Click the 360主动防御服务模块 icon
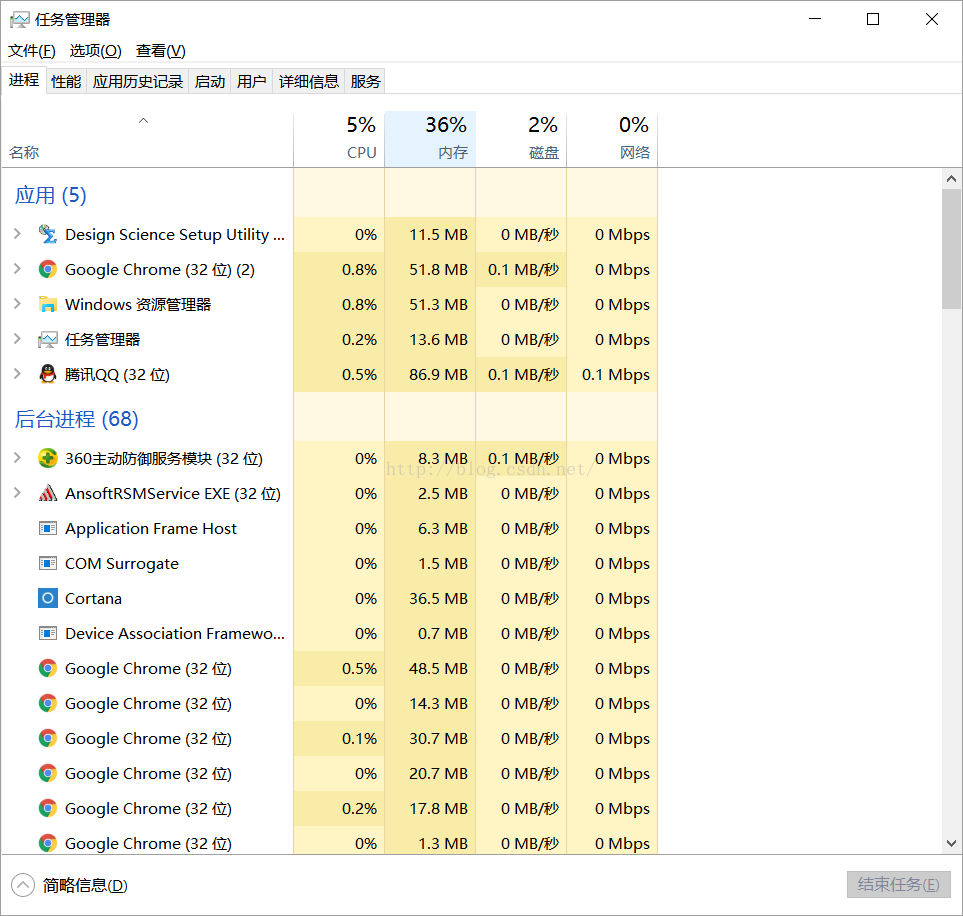 tap(48, 458)
